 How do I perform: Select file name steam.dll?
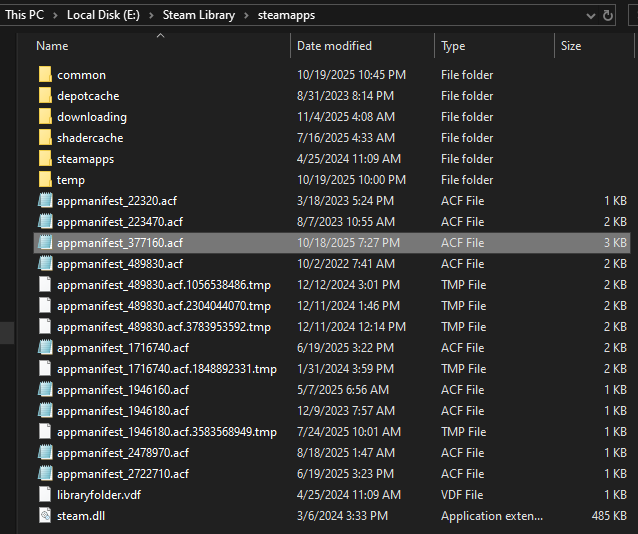(81, 516)
